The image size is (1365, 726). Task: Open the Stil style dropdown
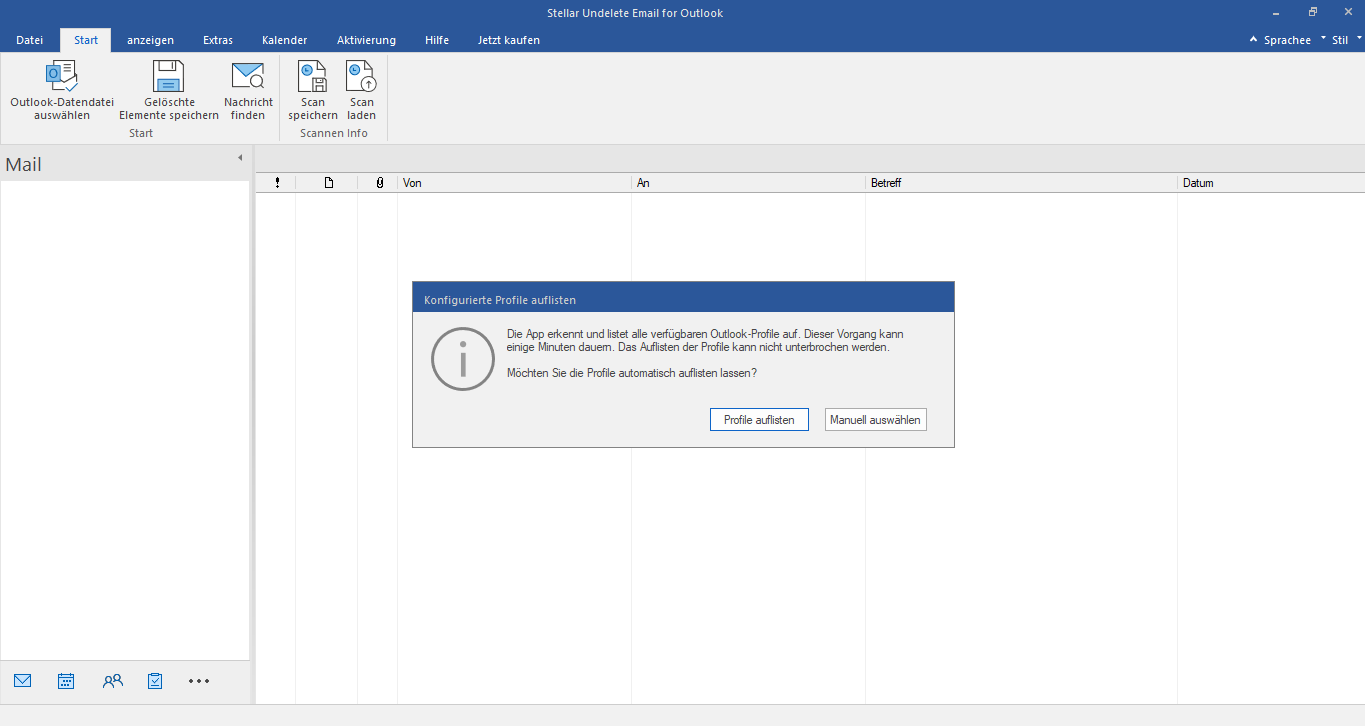click(x=1340, y=40)
